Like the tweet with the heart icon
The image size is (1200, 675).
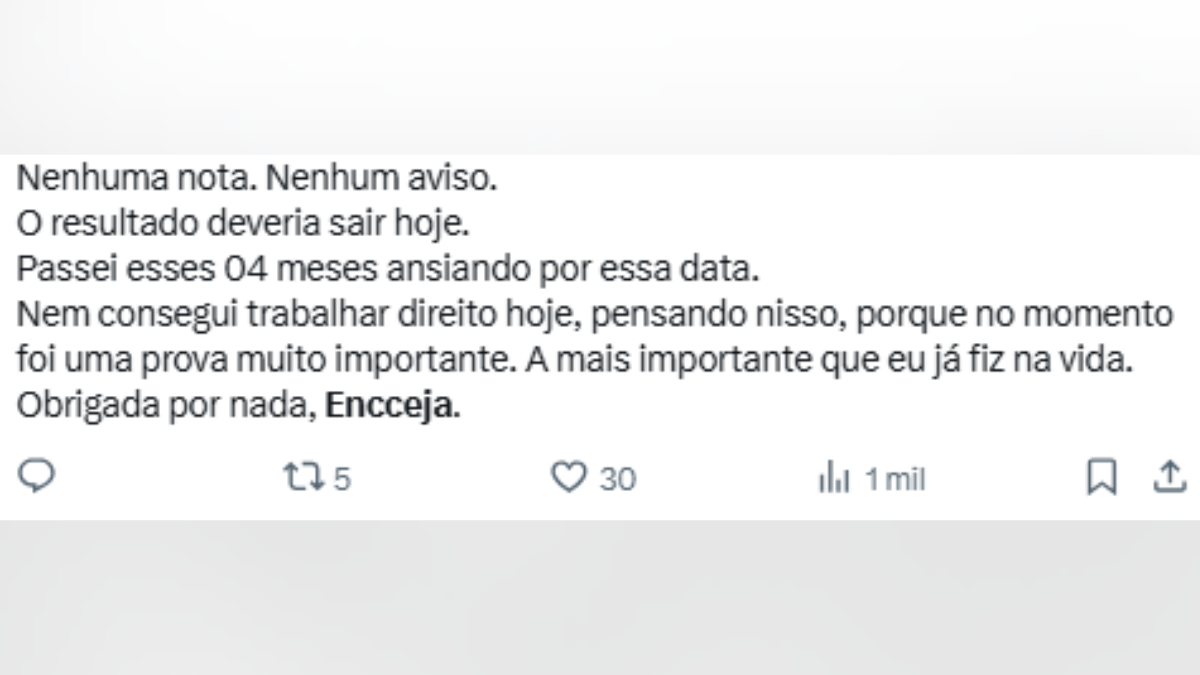tap(569, 479)
